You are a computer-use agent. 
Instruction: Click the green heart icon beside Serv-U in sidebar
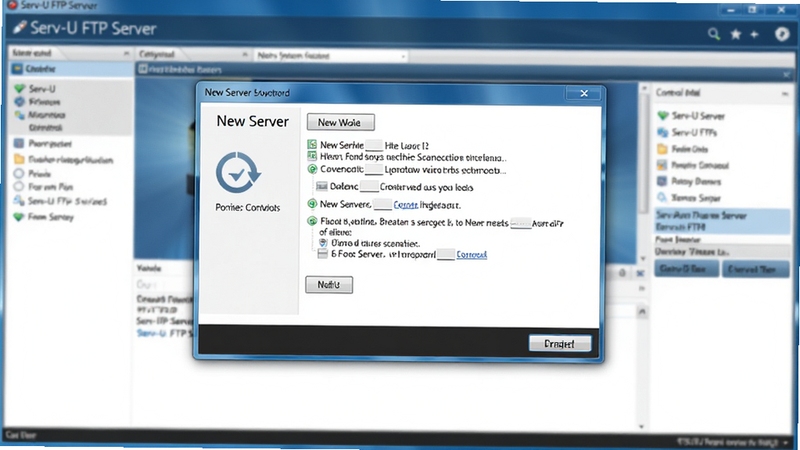coord(19,88)
